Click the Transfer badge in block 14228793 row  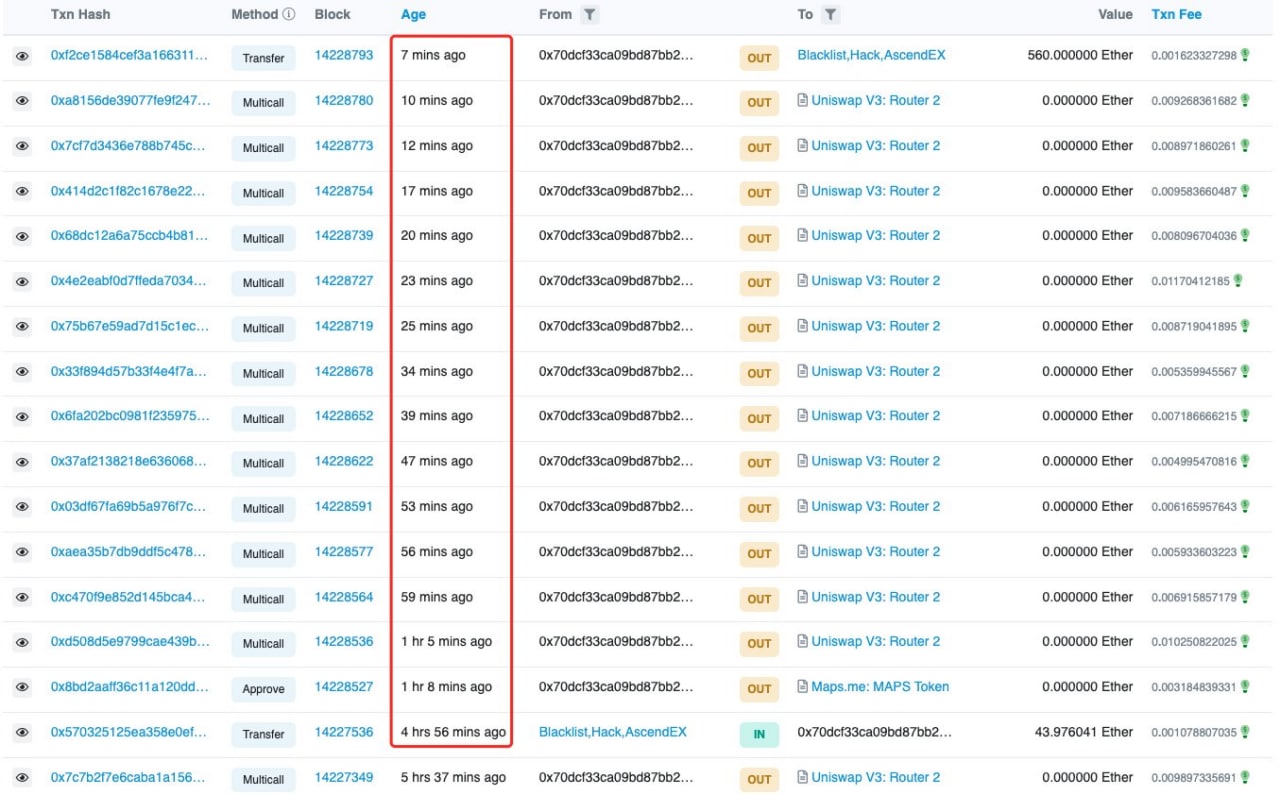(x=264, y=58)
